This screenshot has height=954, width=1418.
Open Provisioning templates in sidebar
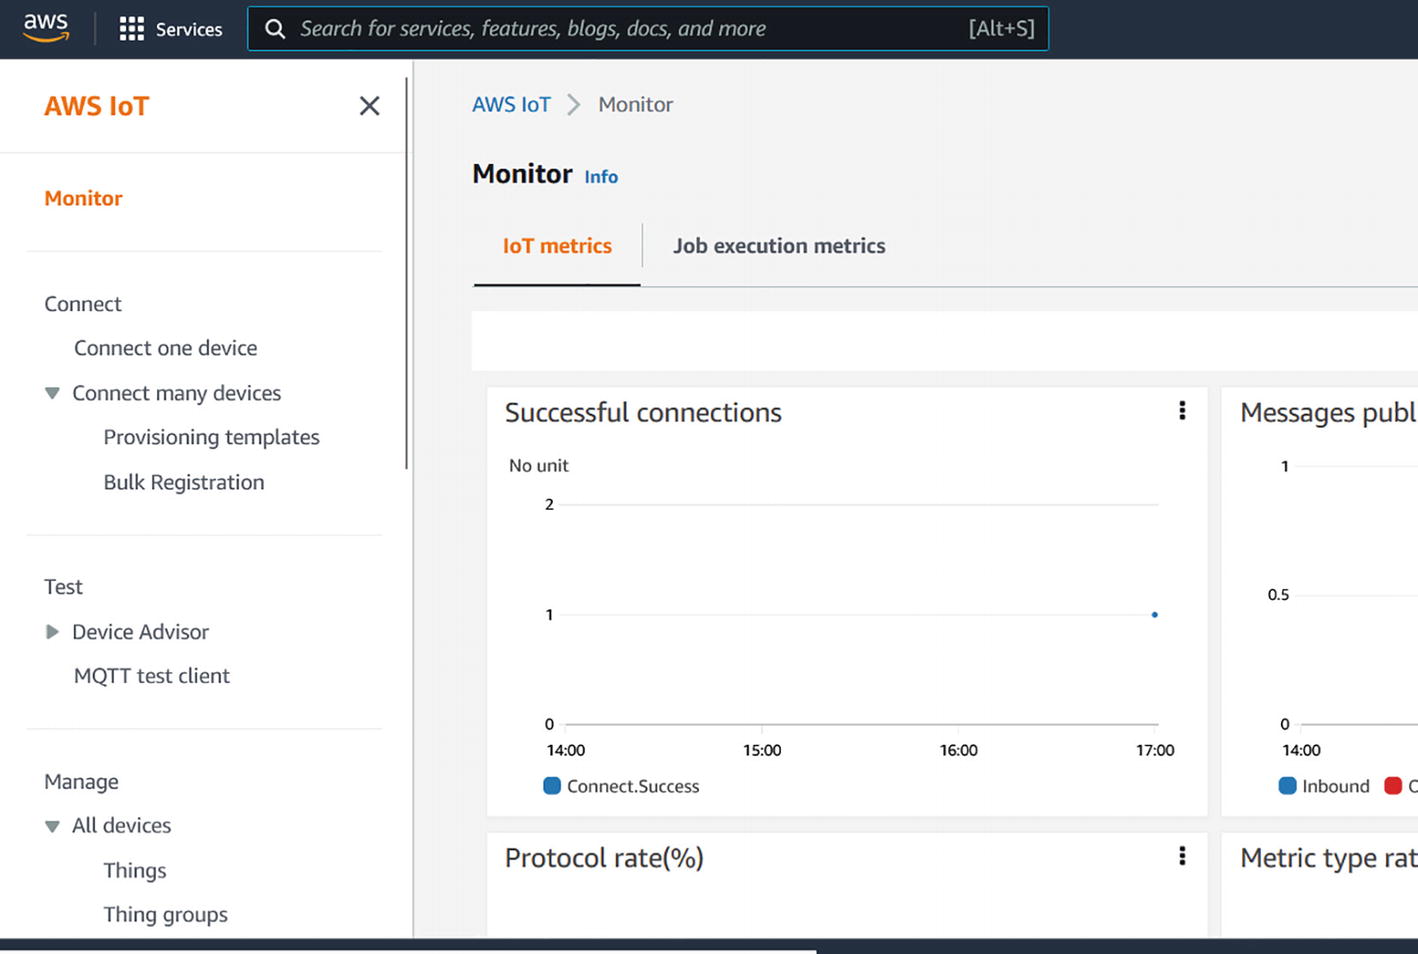point(211,437)
